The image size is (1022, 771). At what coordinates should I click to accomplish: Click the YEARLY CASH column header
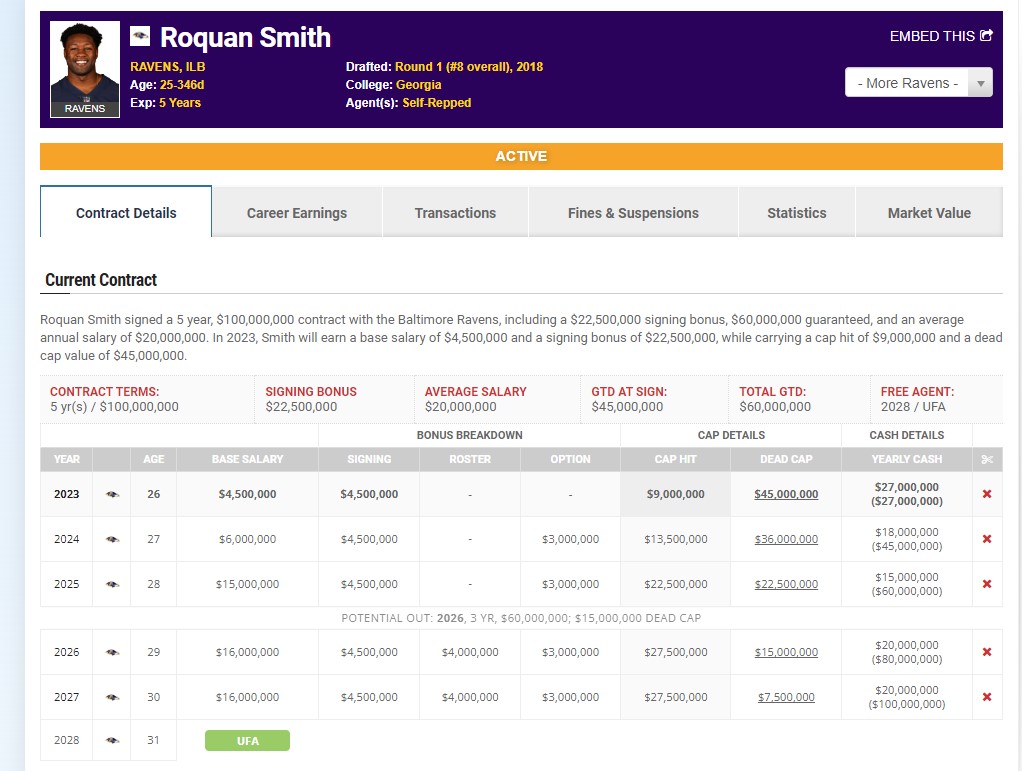907,459
